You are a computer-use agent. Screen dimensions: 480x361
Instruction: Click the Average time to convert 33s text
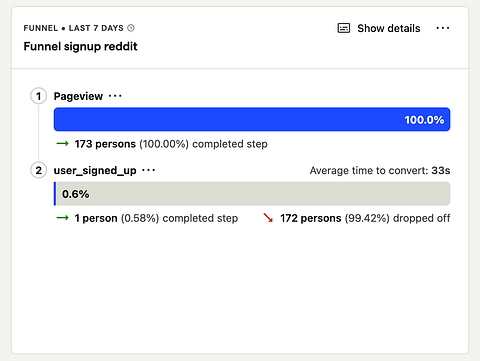[x=380, y=171]
